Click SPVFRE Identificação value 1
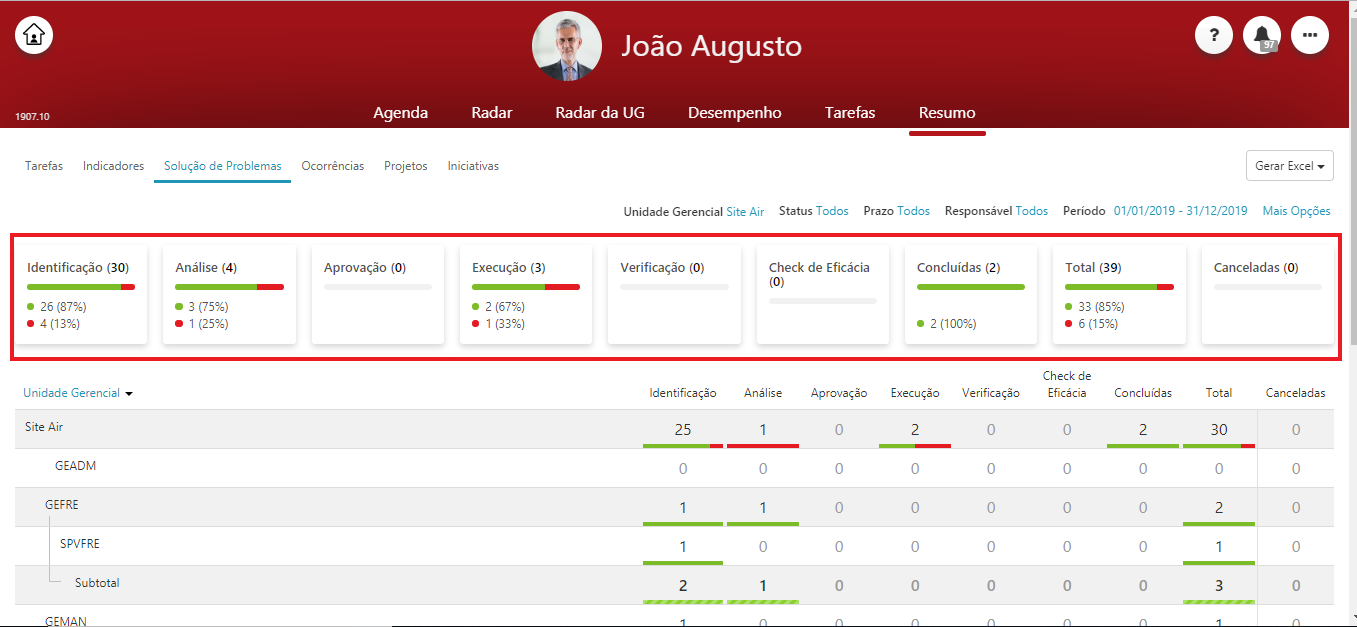1357x627 pixels. [x=683, y=547]
